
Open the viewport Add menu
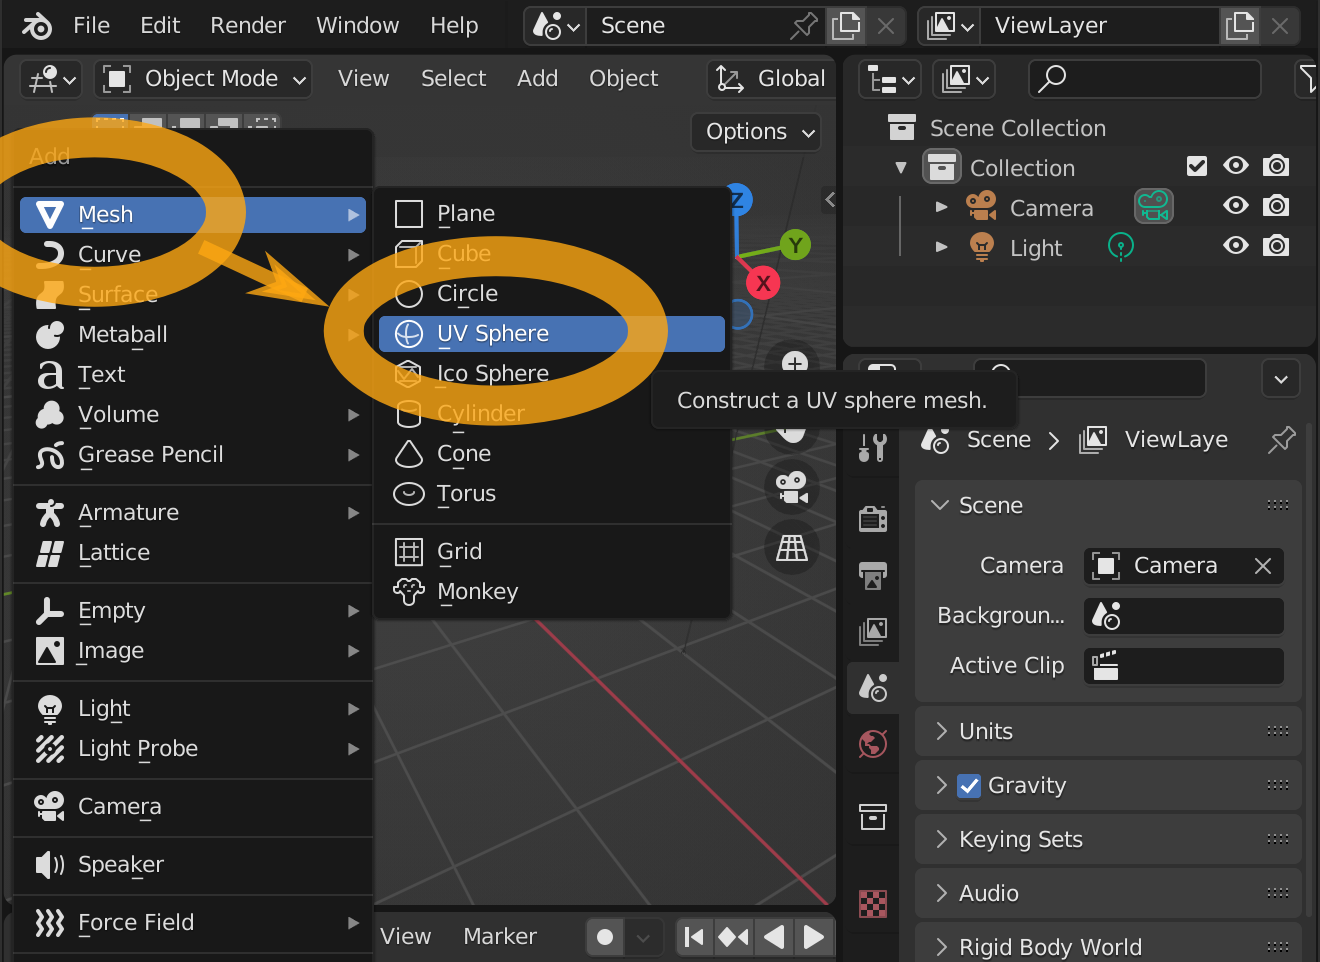[x=537, y=79]
